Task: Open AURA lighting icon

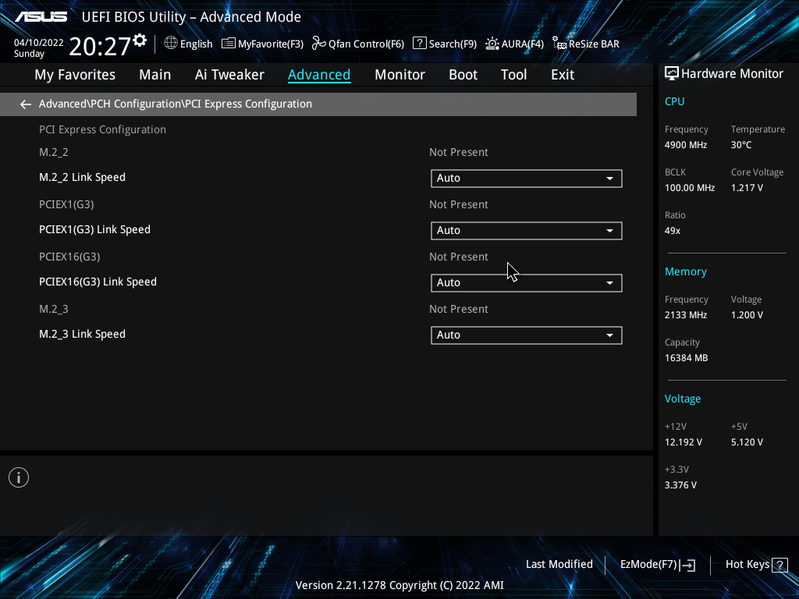Action: coord(492,43)
